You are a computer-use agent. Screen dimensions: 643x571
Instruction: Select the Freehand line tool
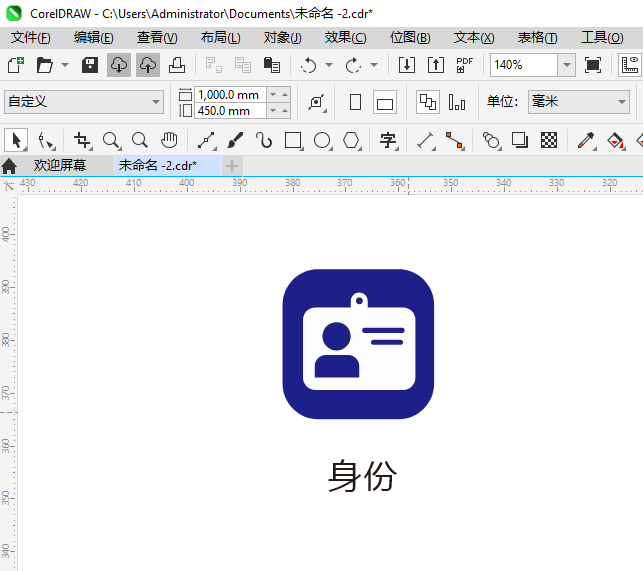click(x=207, y=140)
